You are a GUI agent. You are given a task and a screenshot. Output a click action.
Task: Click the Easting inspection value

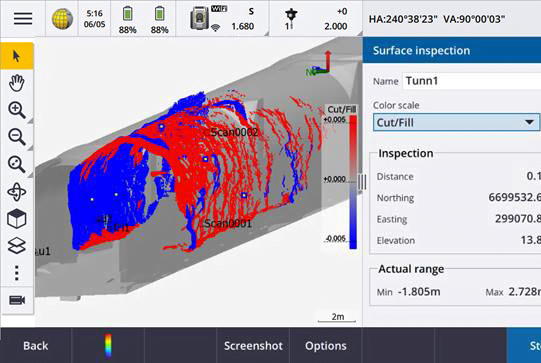click(x=518, y=219)
